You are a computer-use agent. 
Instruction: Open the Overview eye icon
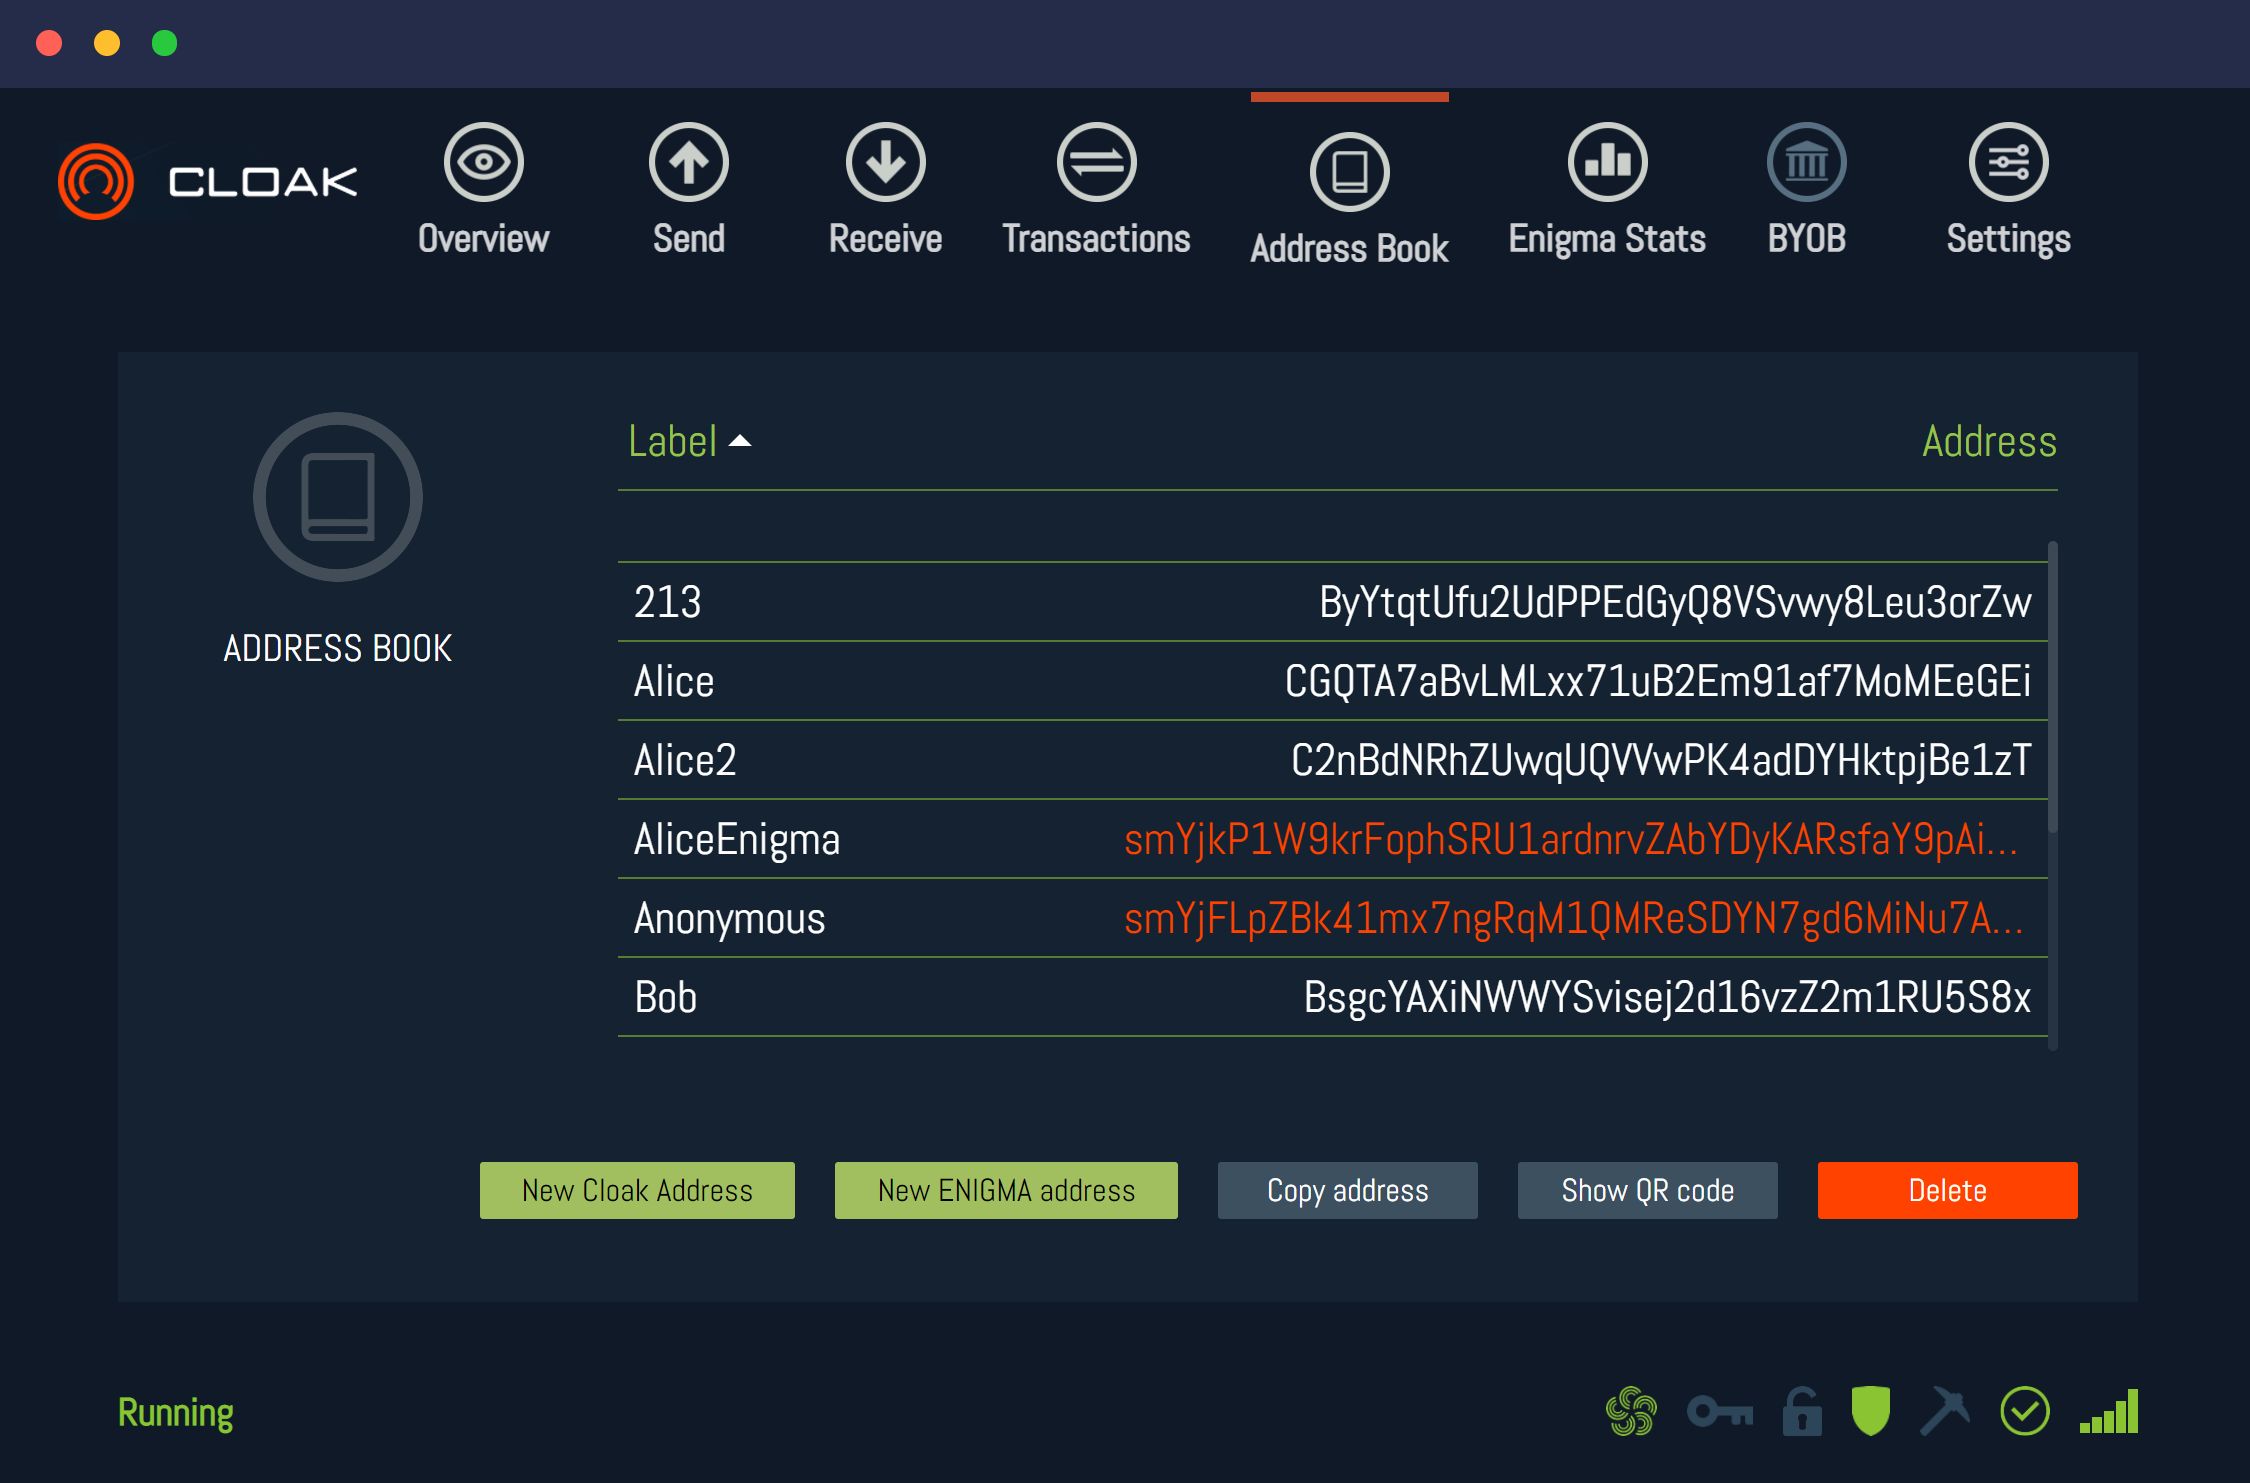coord(484,162)
